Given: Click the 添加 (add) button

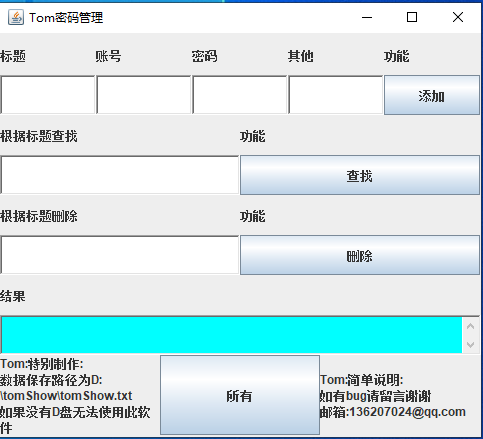Looking at the screenshot, I should pyautogui.click(x=432, y=95).
